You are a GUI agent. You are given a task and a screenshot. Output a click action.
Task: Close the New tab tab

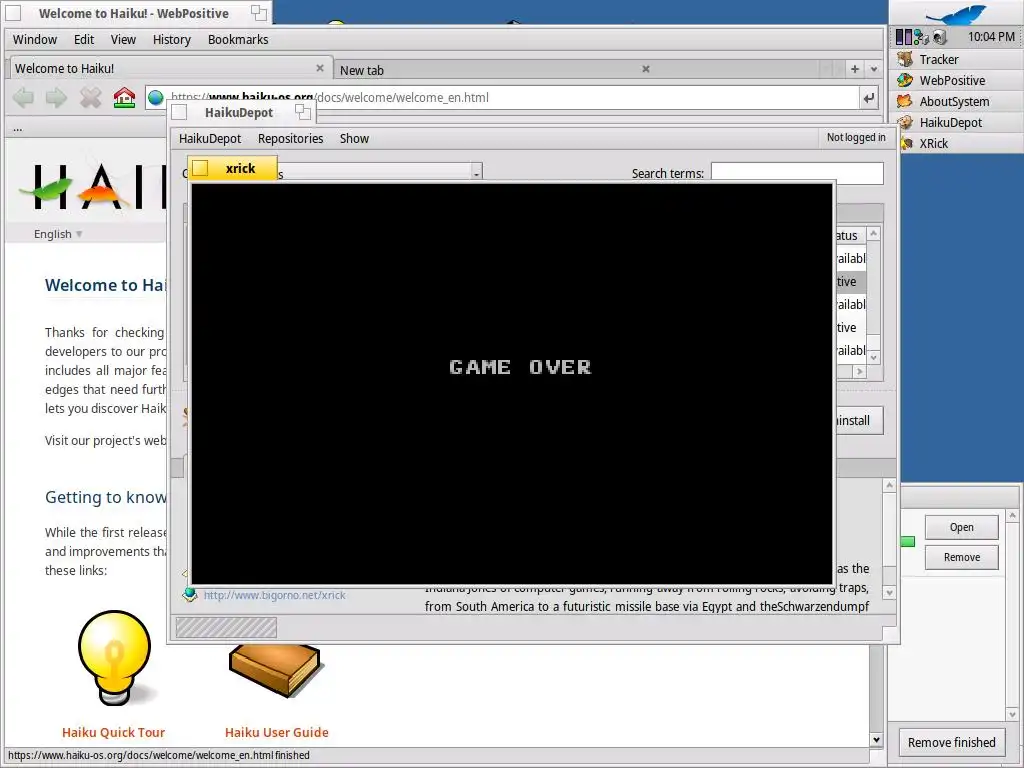click(646, 69)
